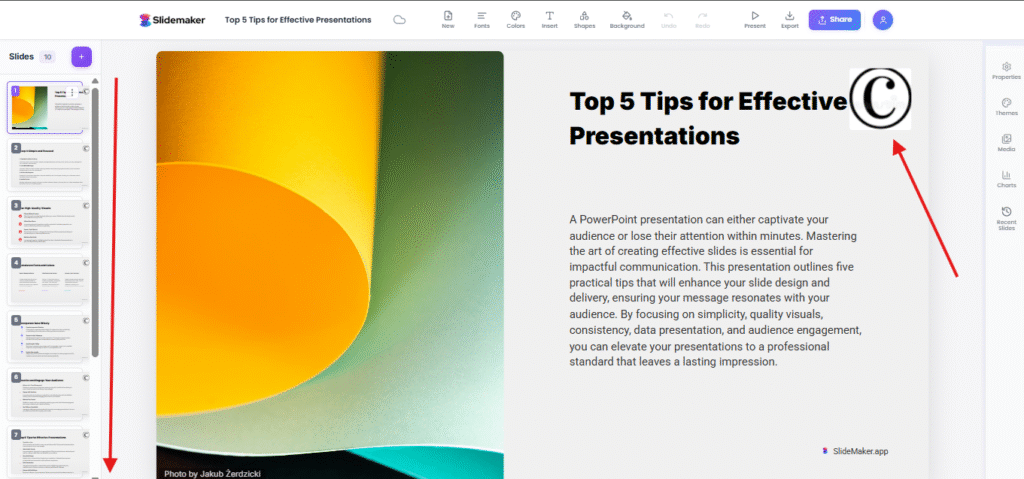
Task: Open the Shapes tool
Action: pyautogui.click(x=585, y=16)
